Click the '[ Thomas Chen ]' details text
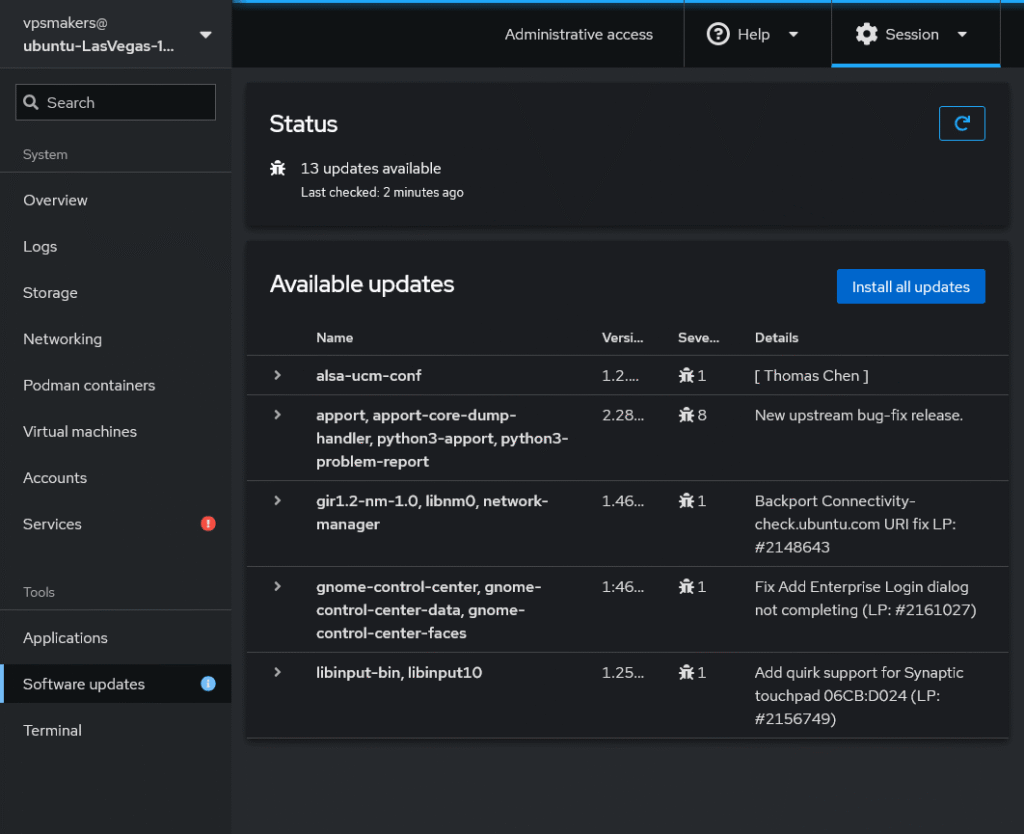This screenshot has width=1024, height=834. (811, 376)
